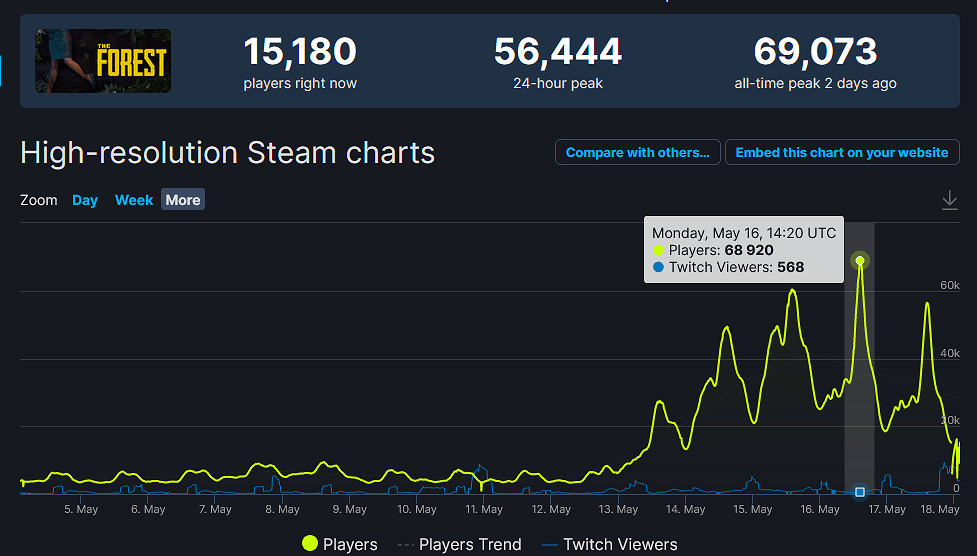The width and height of the screenshot is (977, 556).
Task: Click the download chart icon
Action: [949, 201]
